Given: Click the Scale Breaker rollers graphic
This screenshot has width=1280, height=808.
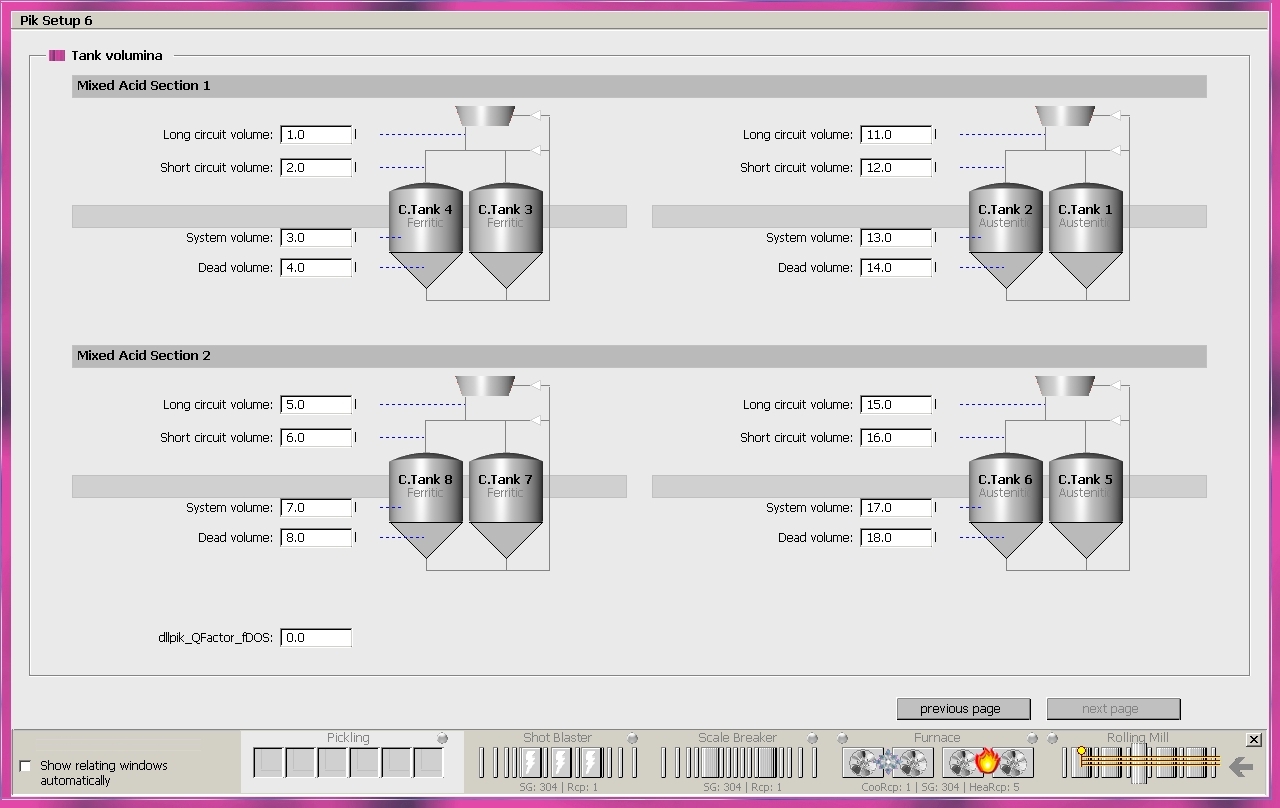Looking at the screenshot, I should 737,763.
